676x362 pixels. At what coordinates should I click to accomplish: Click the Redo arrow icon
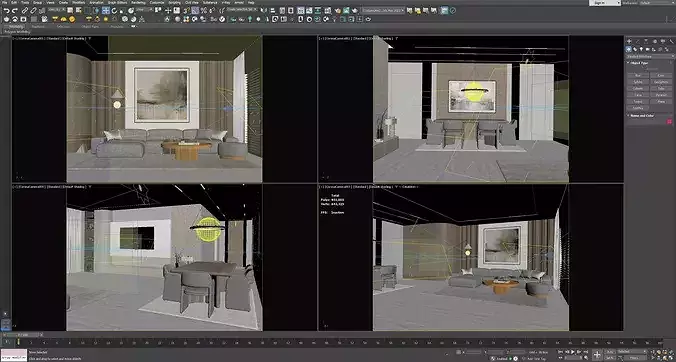click(15, 10)
